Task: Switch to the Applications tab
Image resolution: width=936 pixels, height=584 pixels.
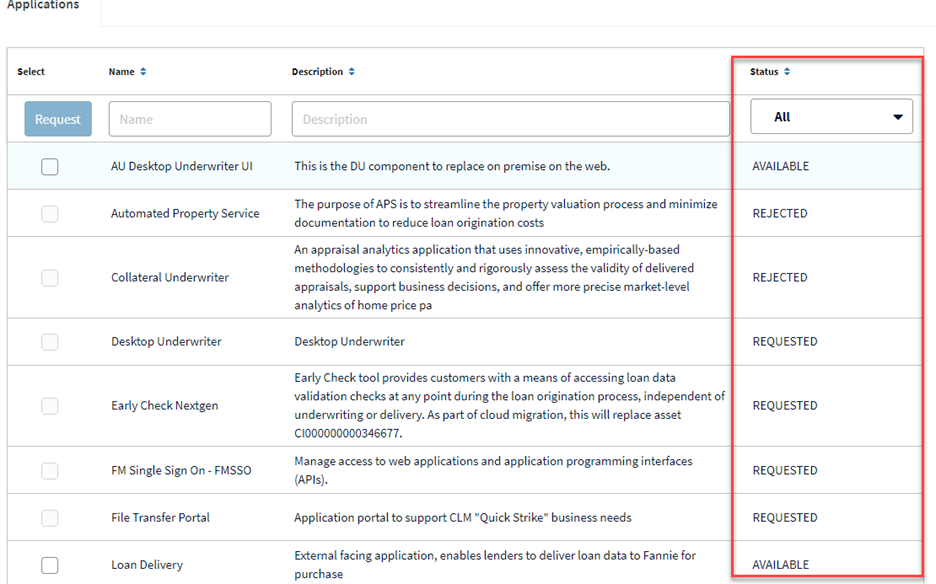Action: [43, 5]
